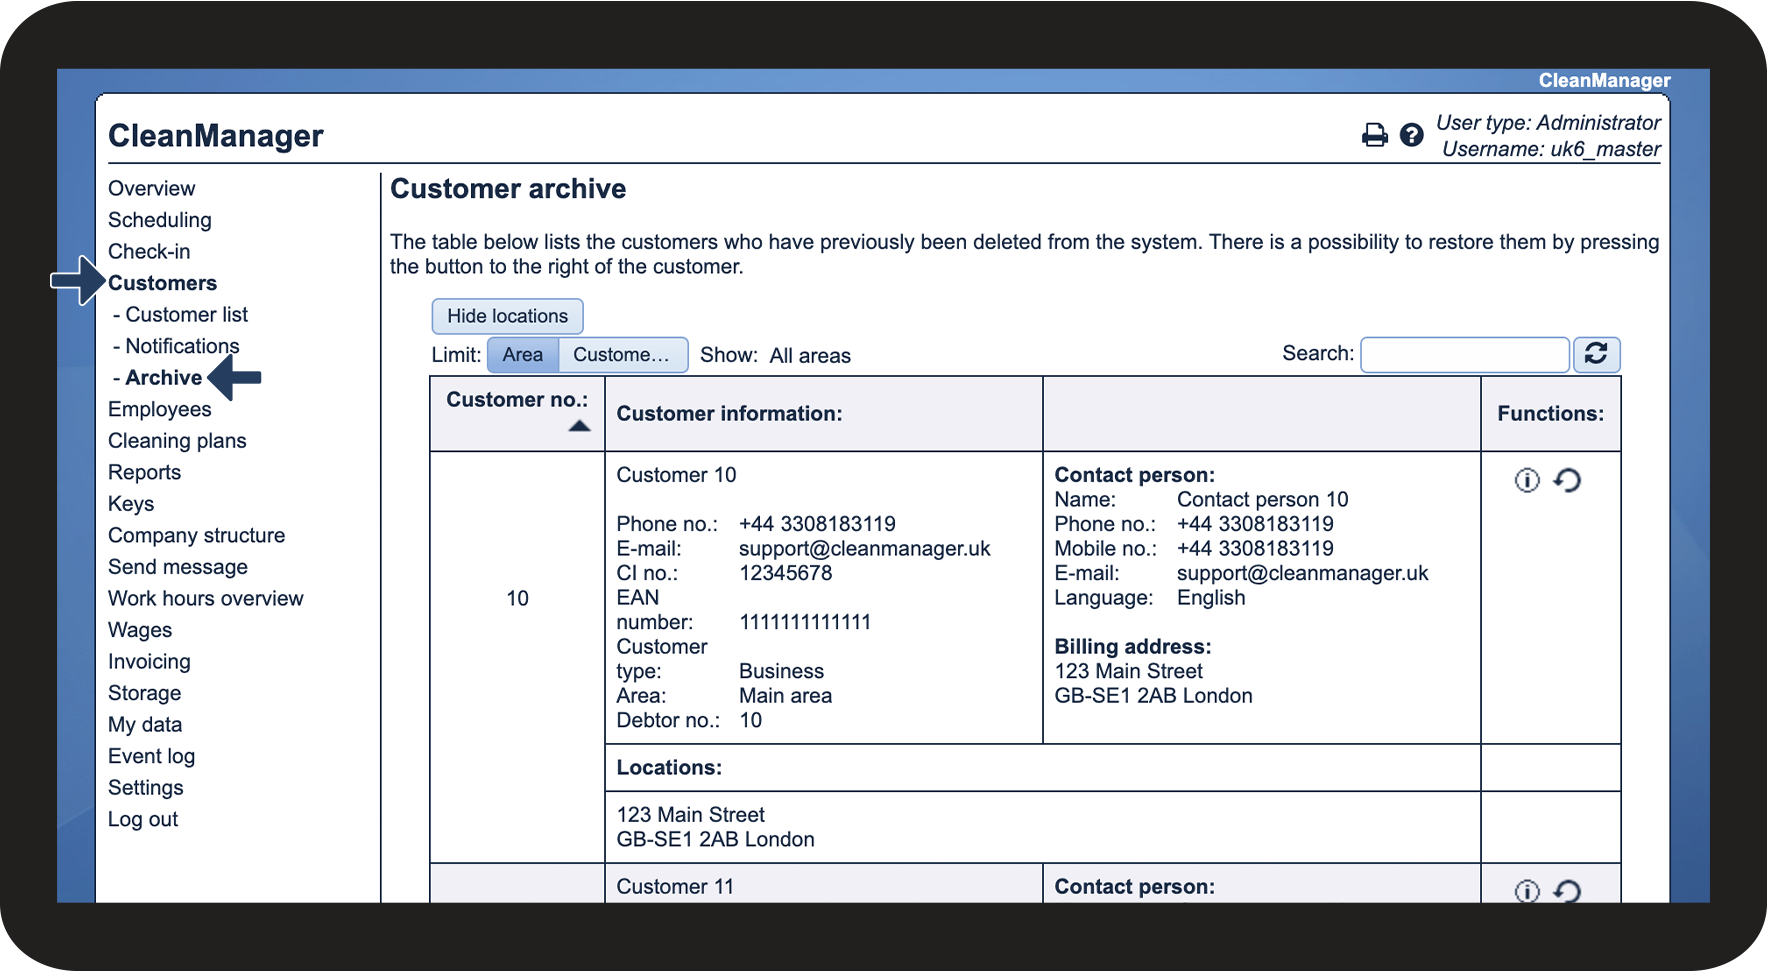
Task: Switch limit to Customer option
Action: (622, 355)
